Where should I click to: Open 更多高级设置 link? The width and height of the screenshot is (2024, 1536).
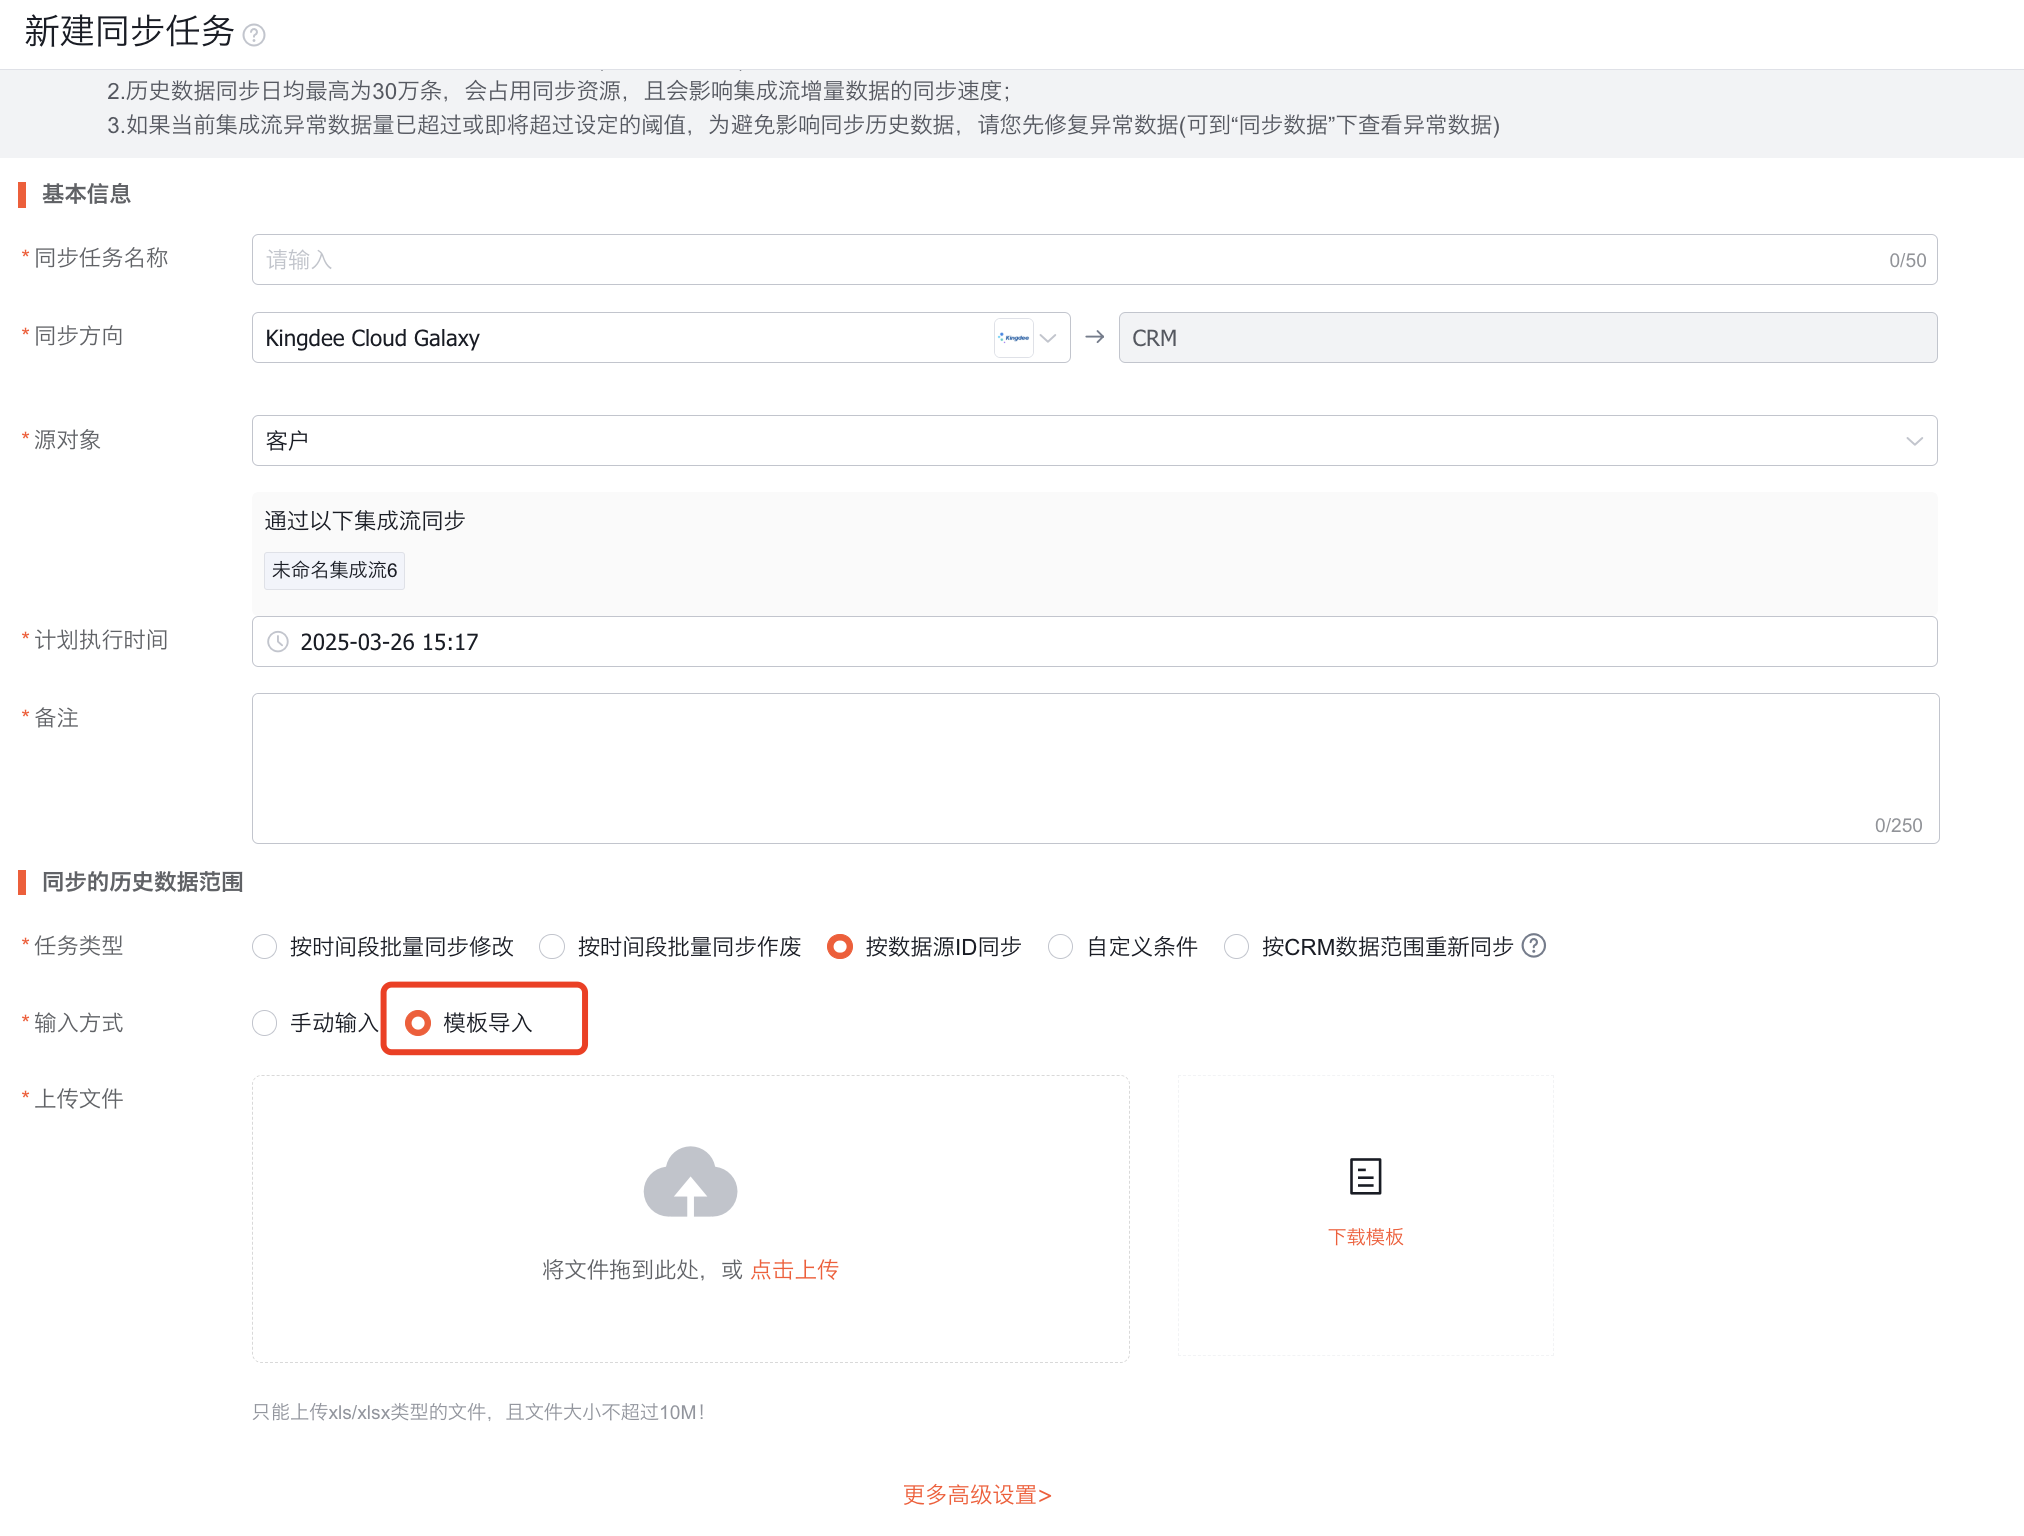click(977, 1495)
